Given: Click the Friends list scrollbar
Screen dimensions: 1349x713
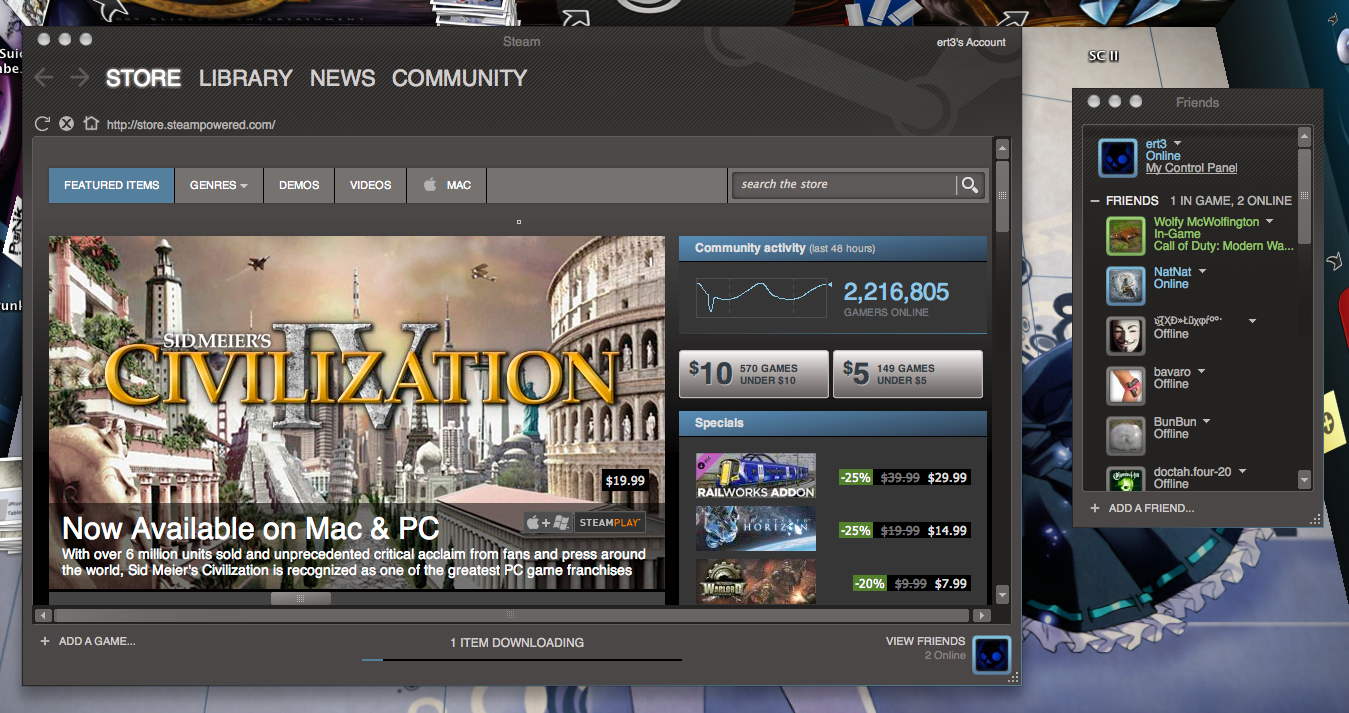Looking at the screenshot, I should (1304, 196).
